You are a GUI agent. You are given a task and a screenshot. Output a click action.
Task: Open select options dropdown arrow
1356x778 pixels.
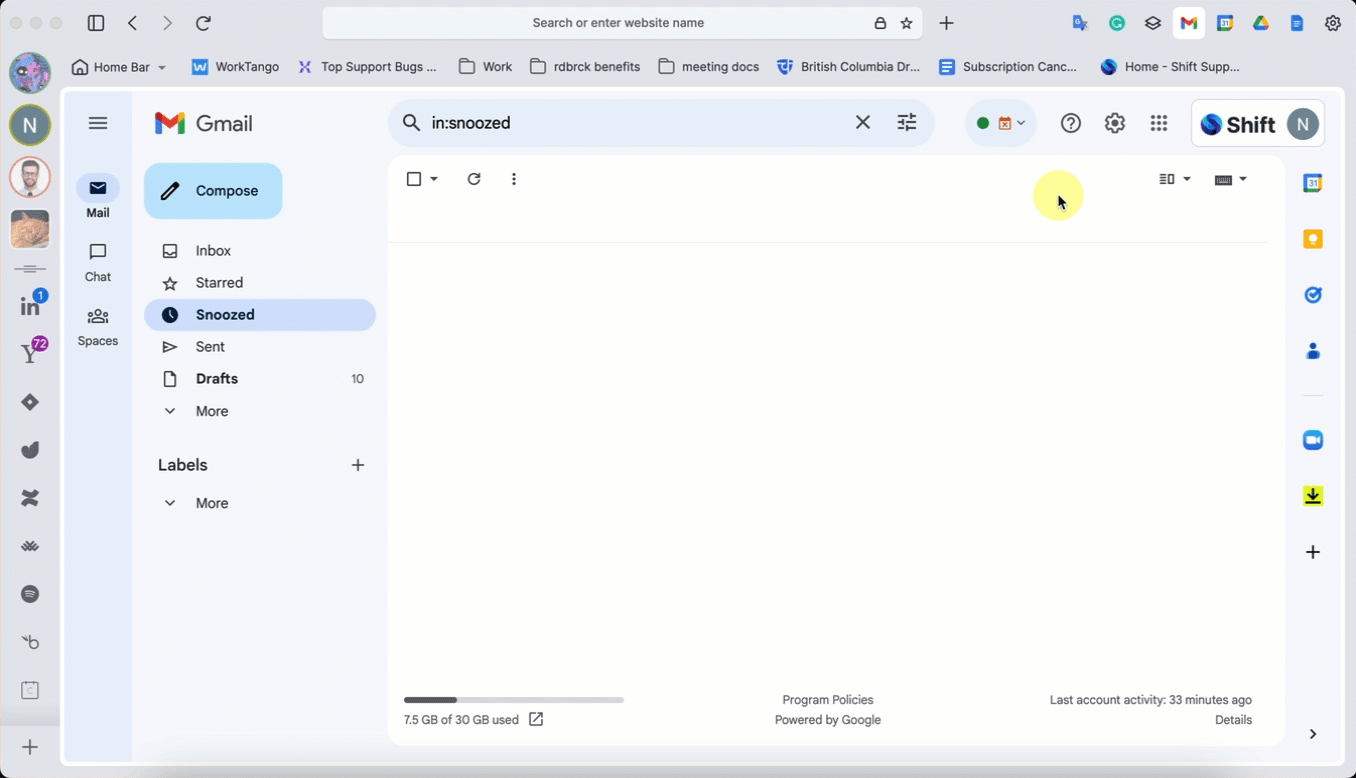coord(434,179)
